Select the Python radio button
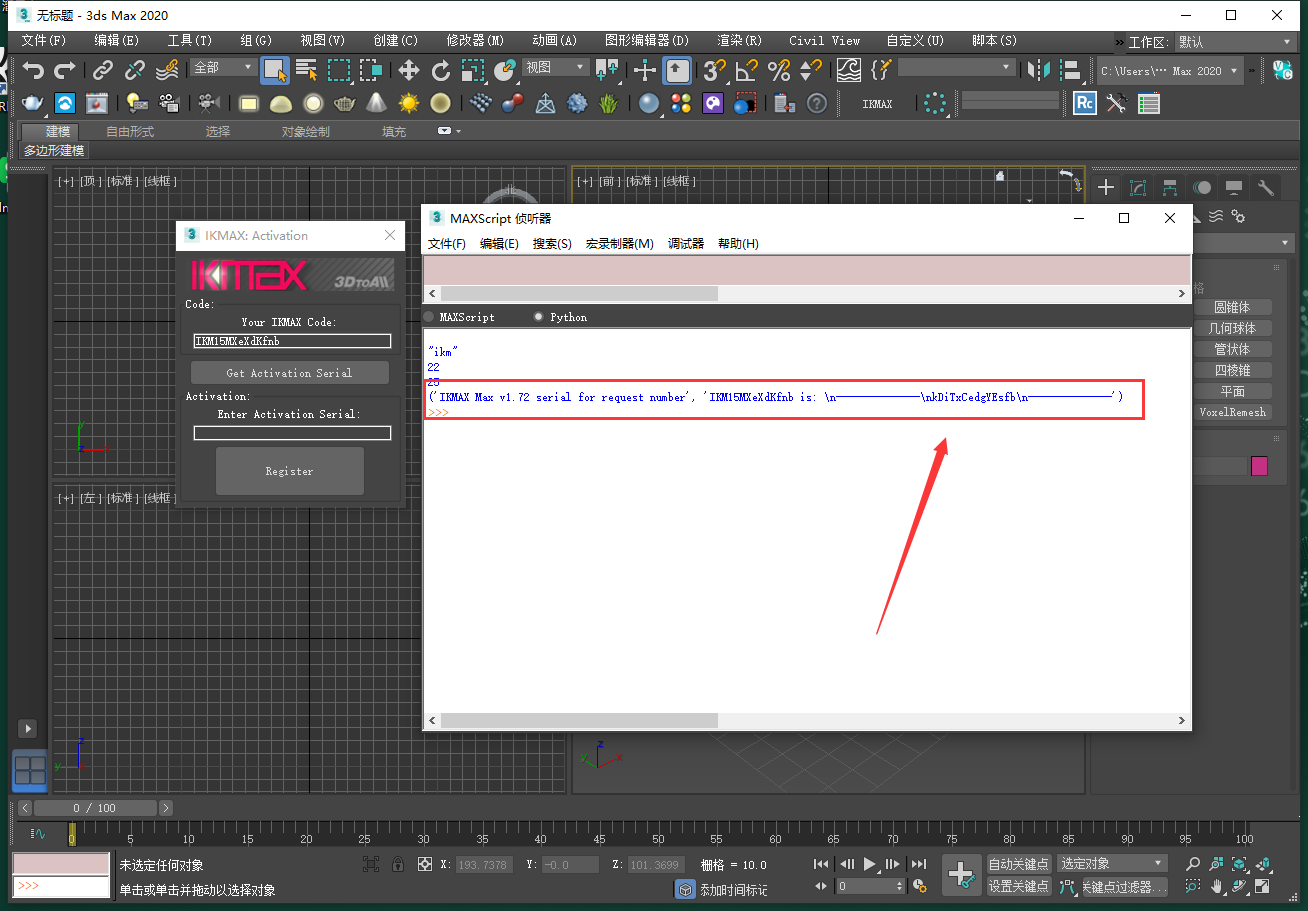The width and height of the screenshot is (1308, 911). 539,317
